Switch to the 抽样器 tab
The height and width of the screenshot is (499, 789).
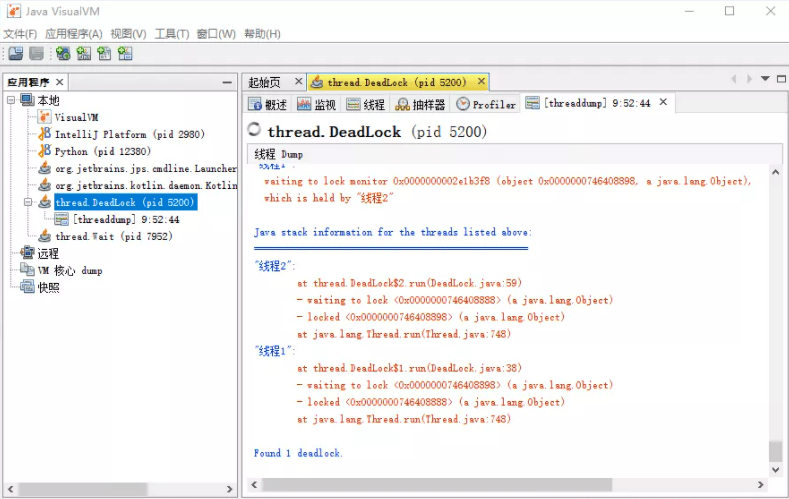(x=421, y=104)
